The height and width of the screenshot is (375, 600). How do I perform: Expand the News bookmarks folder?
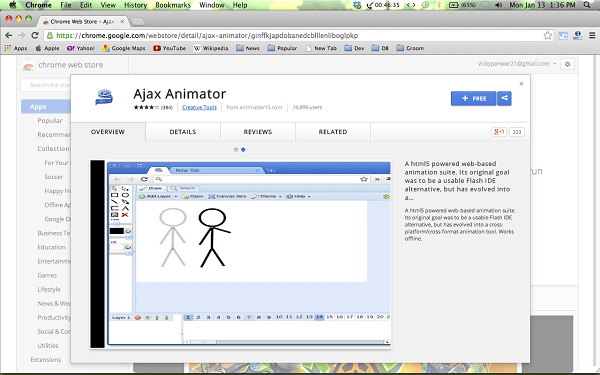248,48
